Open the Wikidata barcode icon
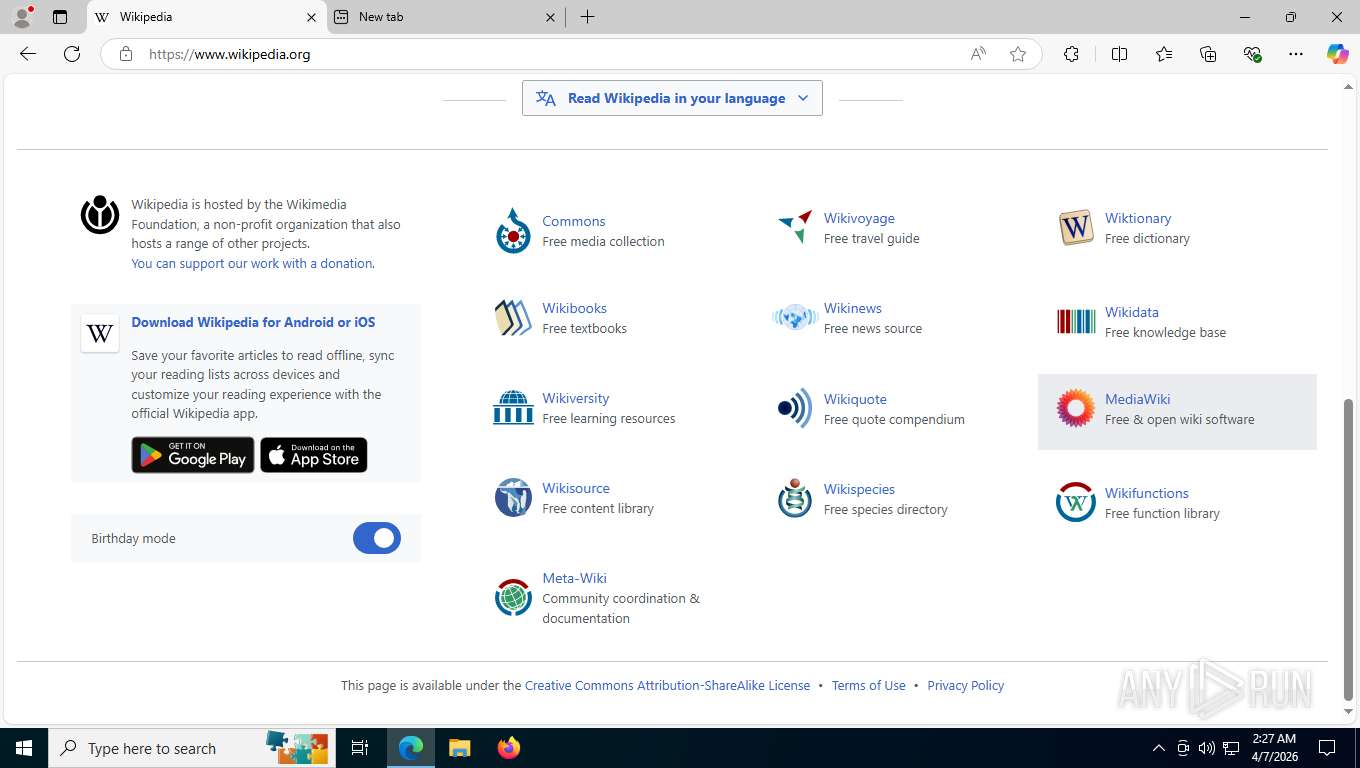The image size is (1360, 768). click(1076, 321)
